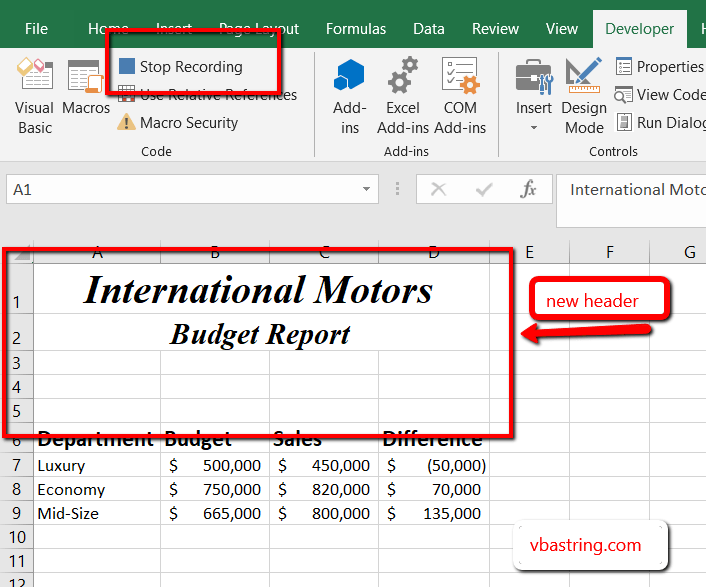The image size is (706, 587).
Task: Select column E header
Action: point(530,253)
